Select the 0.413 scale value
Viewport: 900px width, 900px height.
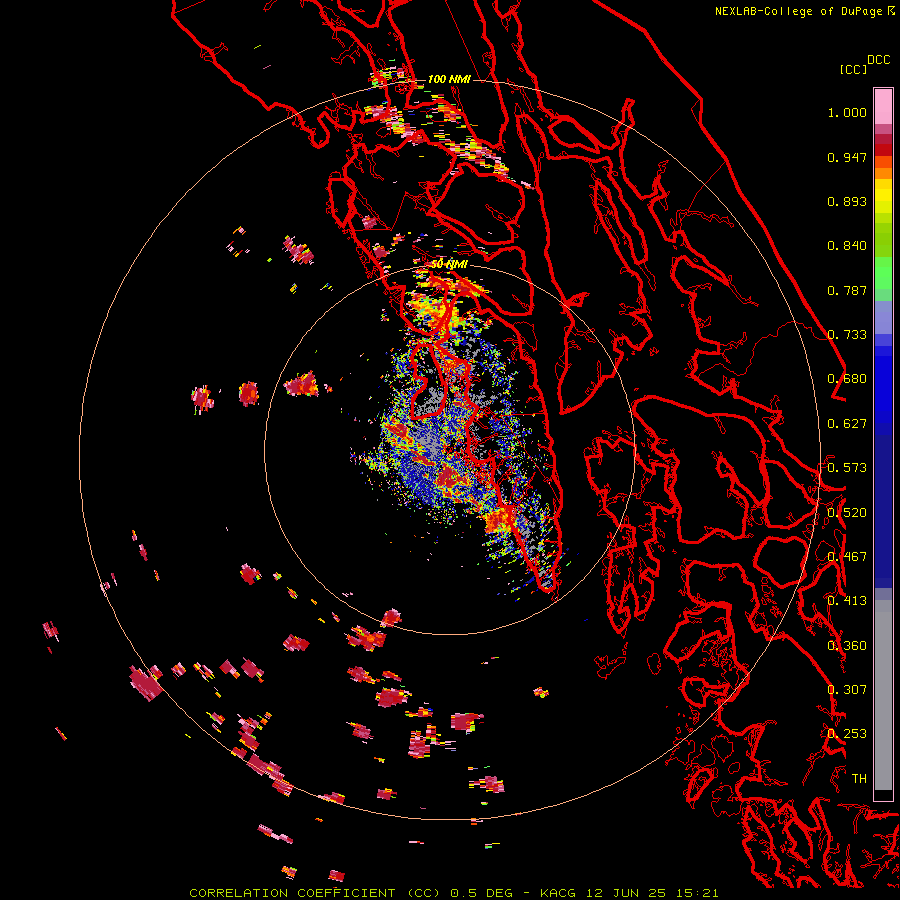tap(847, 601)
